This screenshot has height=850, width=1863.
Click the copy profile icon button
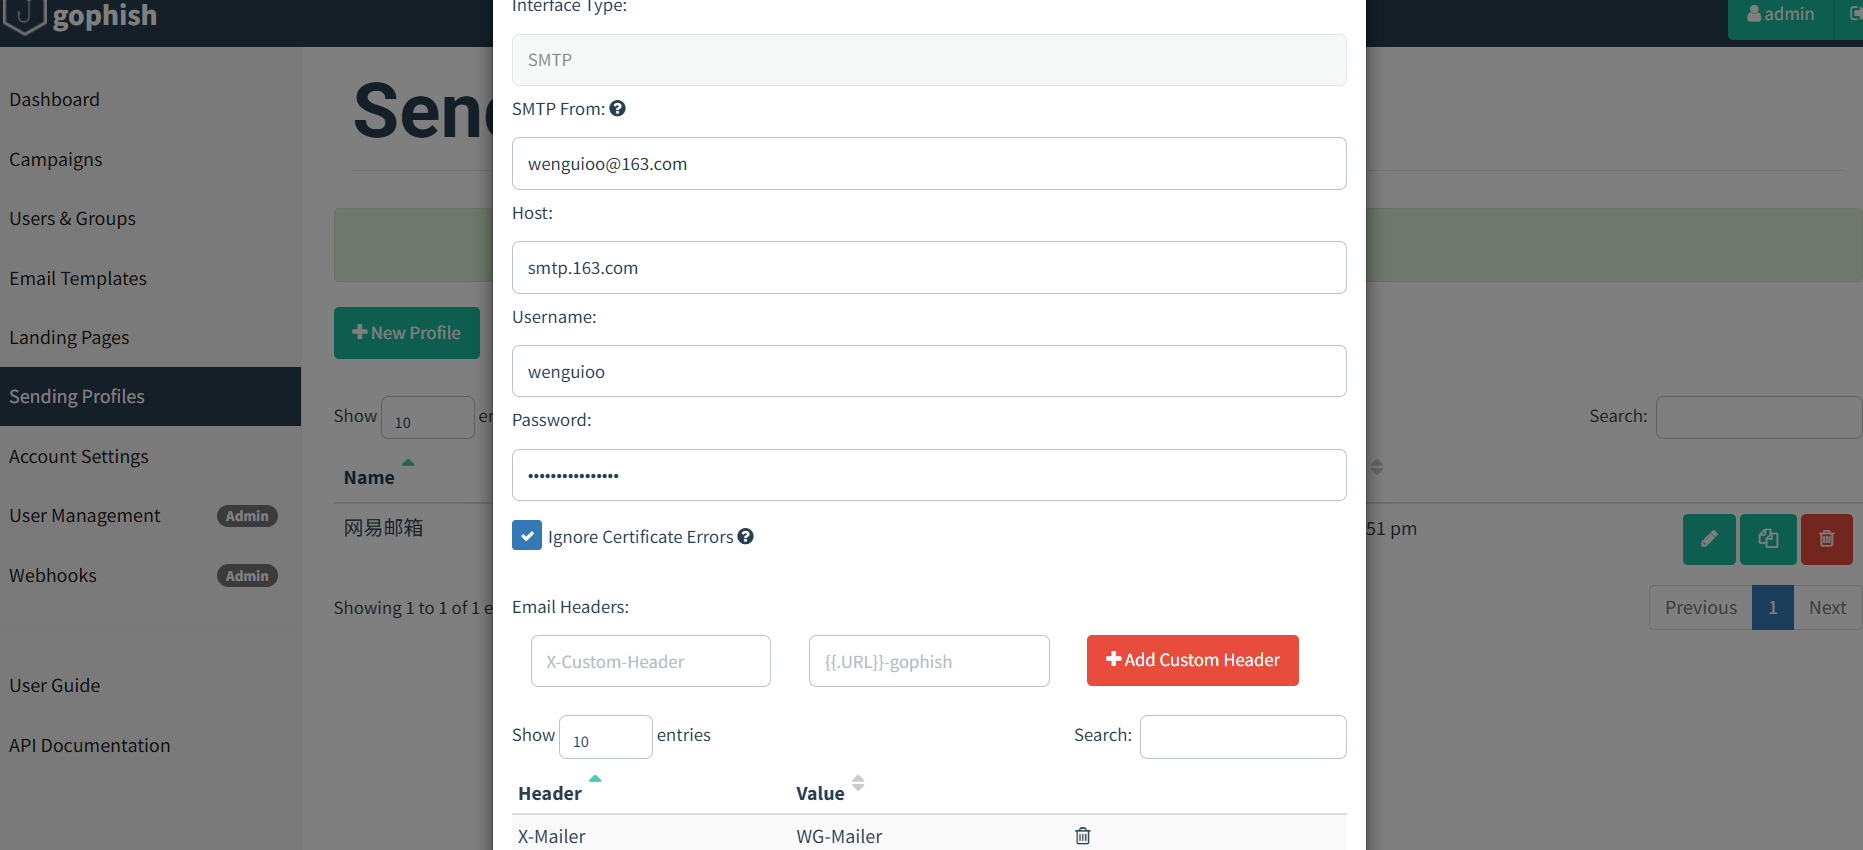[x=1768, y=539]
